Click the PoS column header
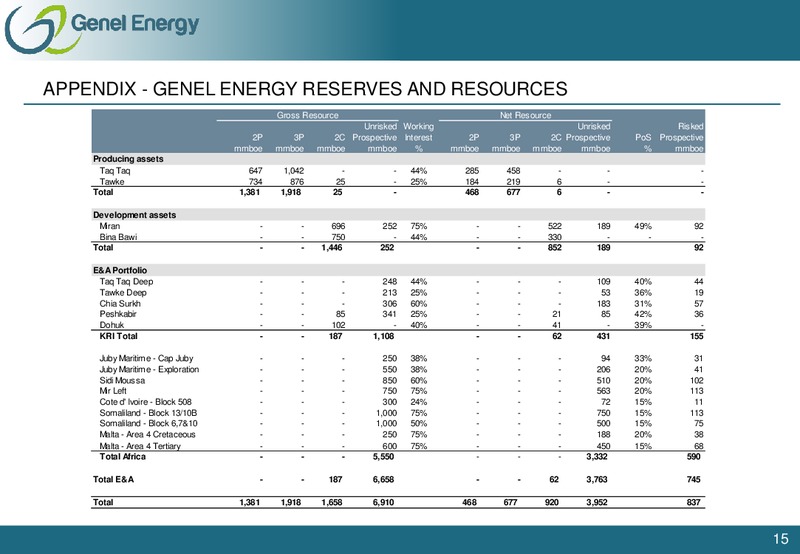800x554 pixels. 643,143
